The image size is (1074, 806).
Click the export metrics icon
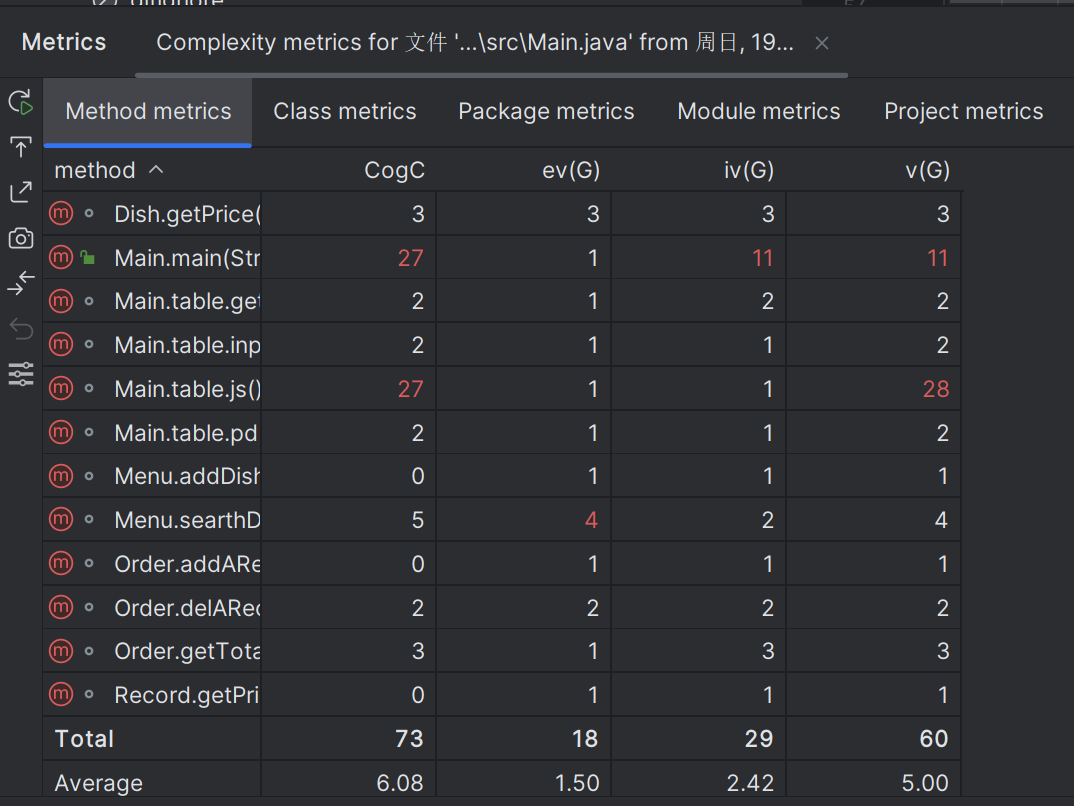(x=21, y=193)
